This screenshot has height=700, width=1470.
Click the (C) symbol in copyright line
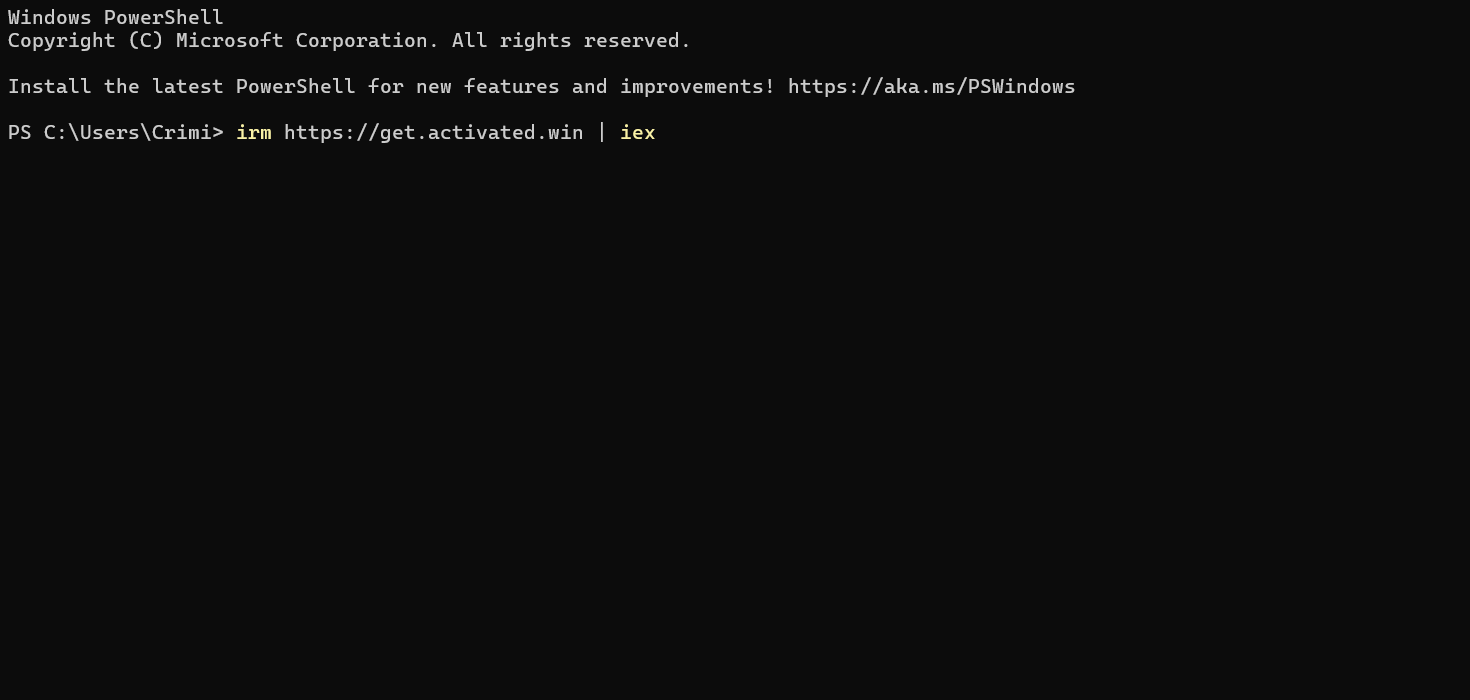pos(146,40)
